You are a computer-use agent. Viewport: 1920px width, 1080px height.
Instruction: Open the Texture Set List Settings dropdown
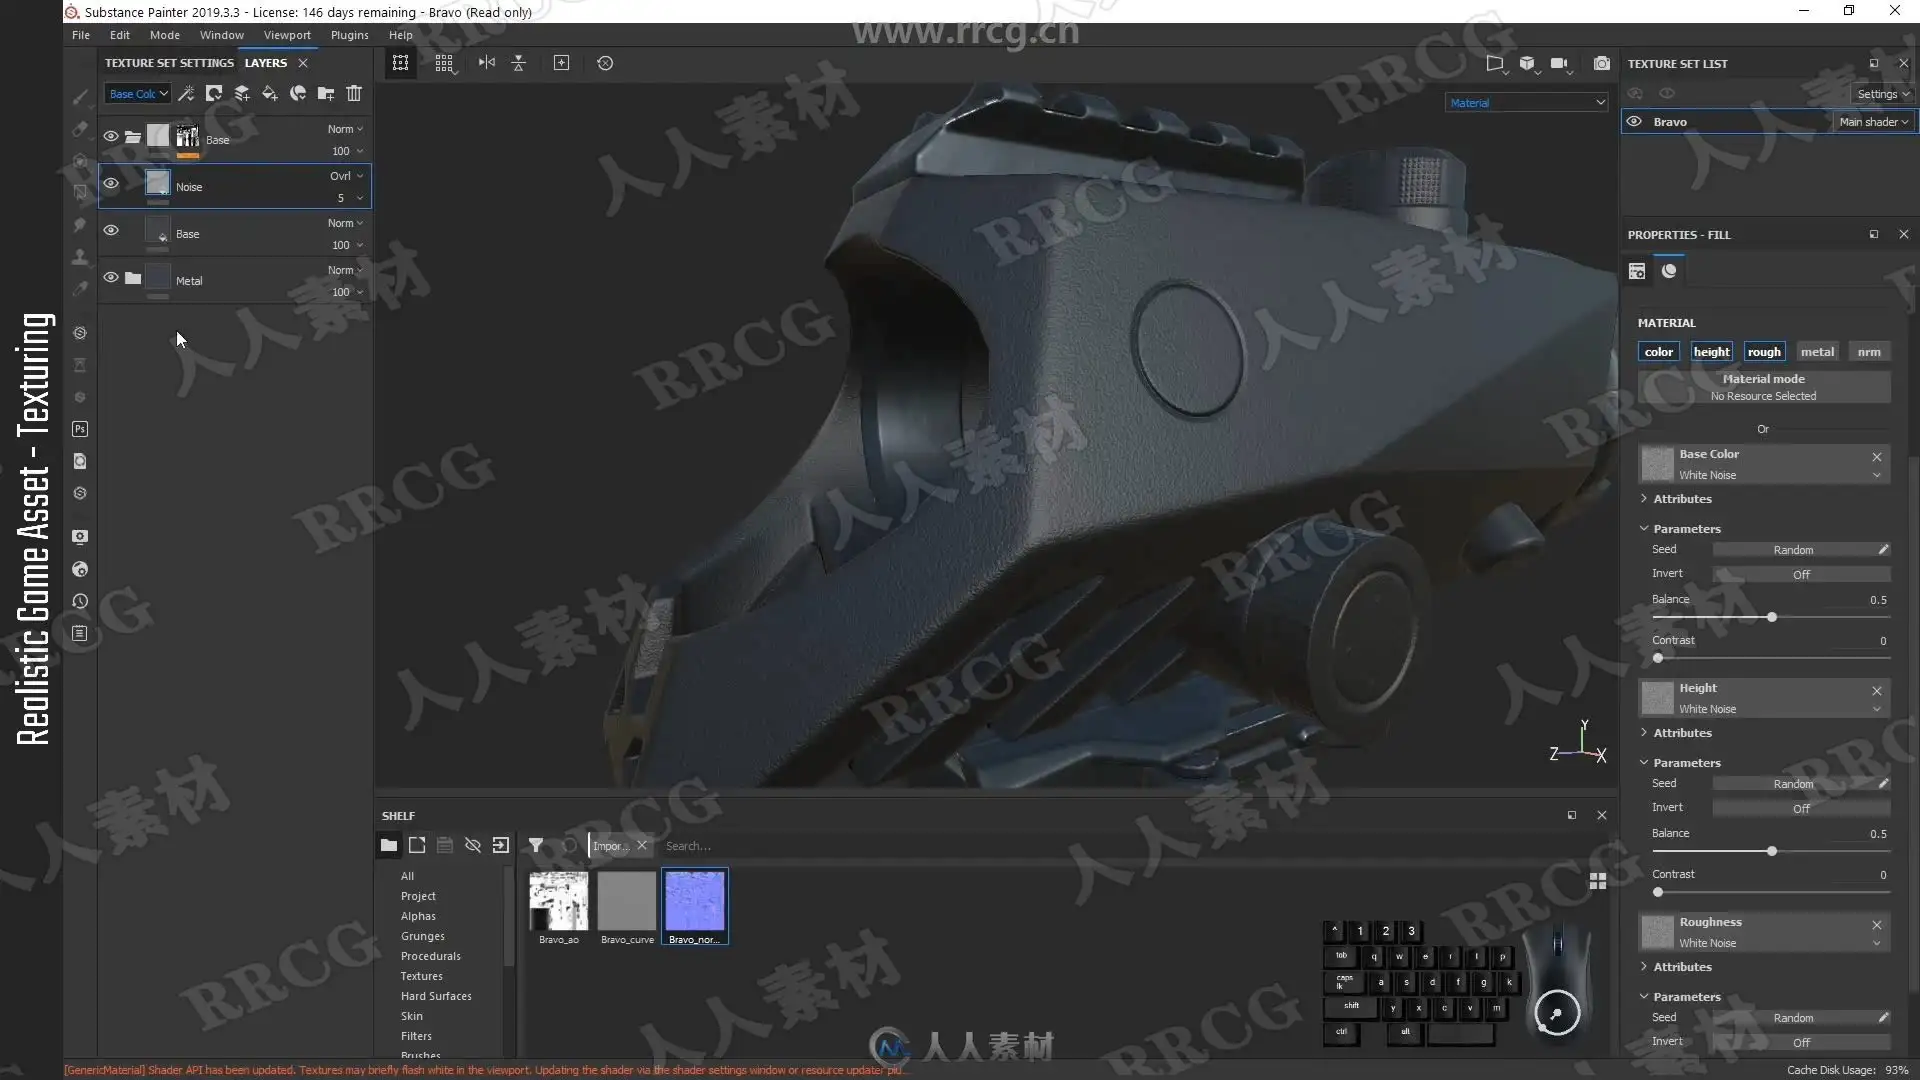coord(1882,94)
